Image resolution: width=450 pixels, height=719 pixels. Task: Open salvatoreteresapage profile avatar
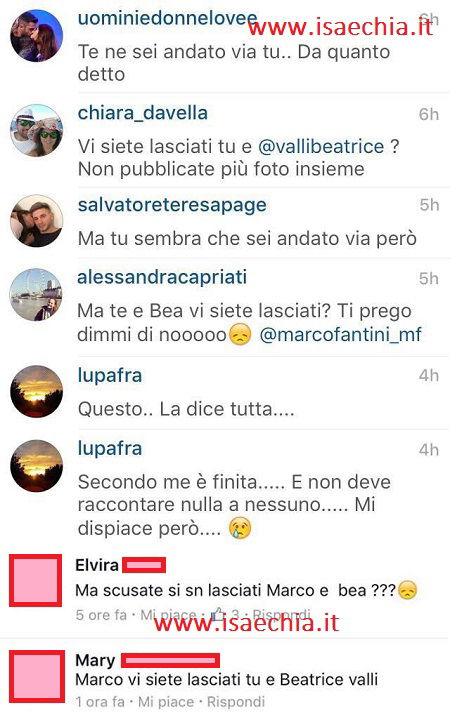(x=36, y=221)
